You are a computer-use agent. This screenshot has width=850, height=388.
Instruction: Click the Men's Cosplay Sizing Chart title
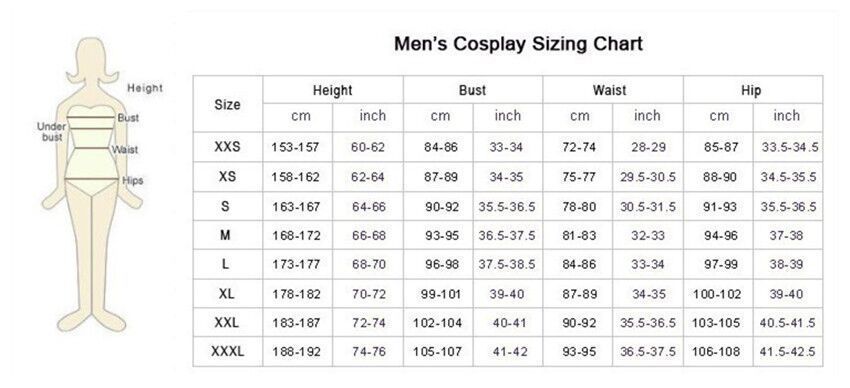518,43
